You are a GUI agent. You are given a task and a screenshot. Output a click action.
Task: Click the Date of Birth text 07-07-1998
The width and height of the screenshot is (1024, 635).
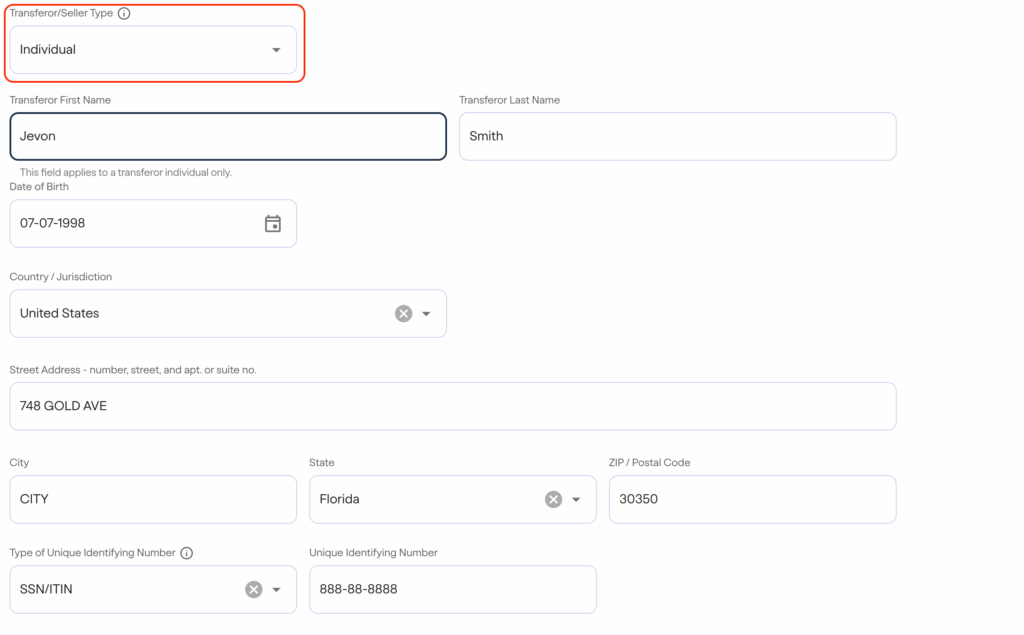point(53,223)
